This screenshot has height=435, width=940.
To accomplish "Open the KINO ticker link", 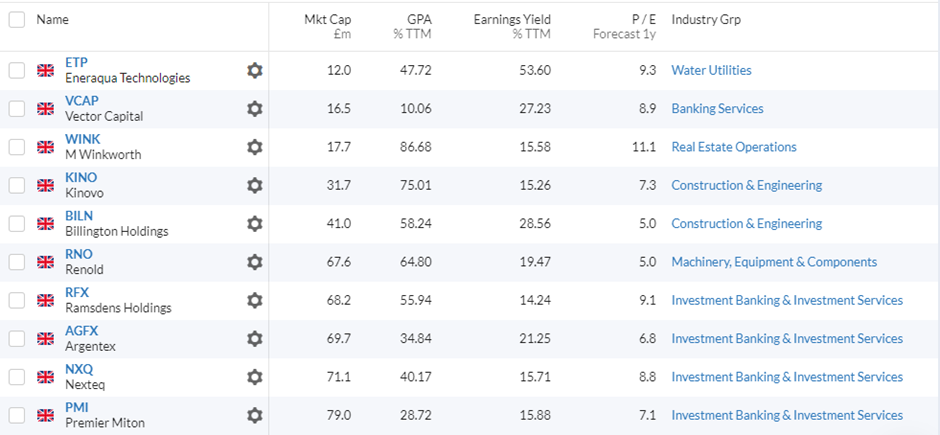I will (81, 177).
